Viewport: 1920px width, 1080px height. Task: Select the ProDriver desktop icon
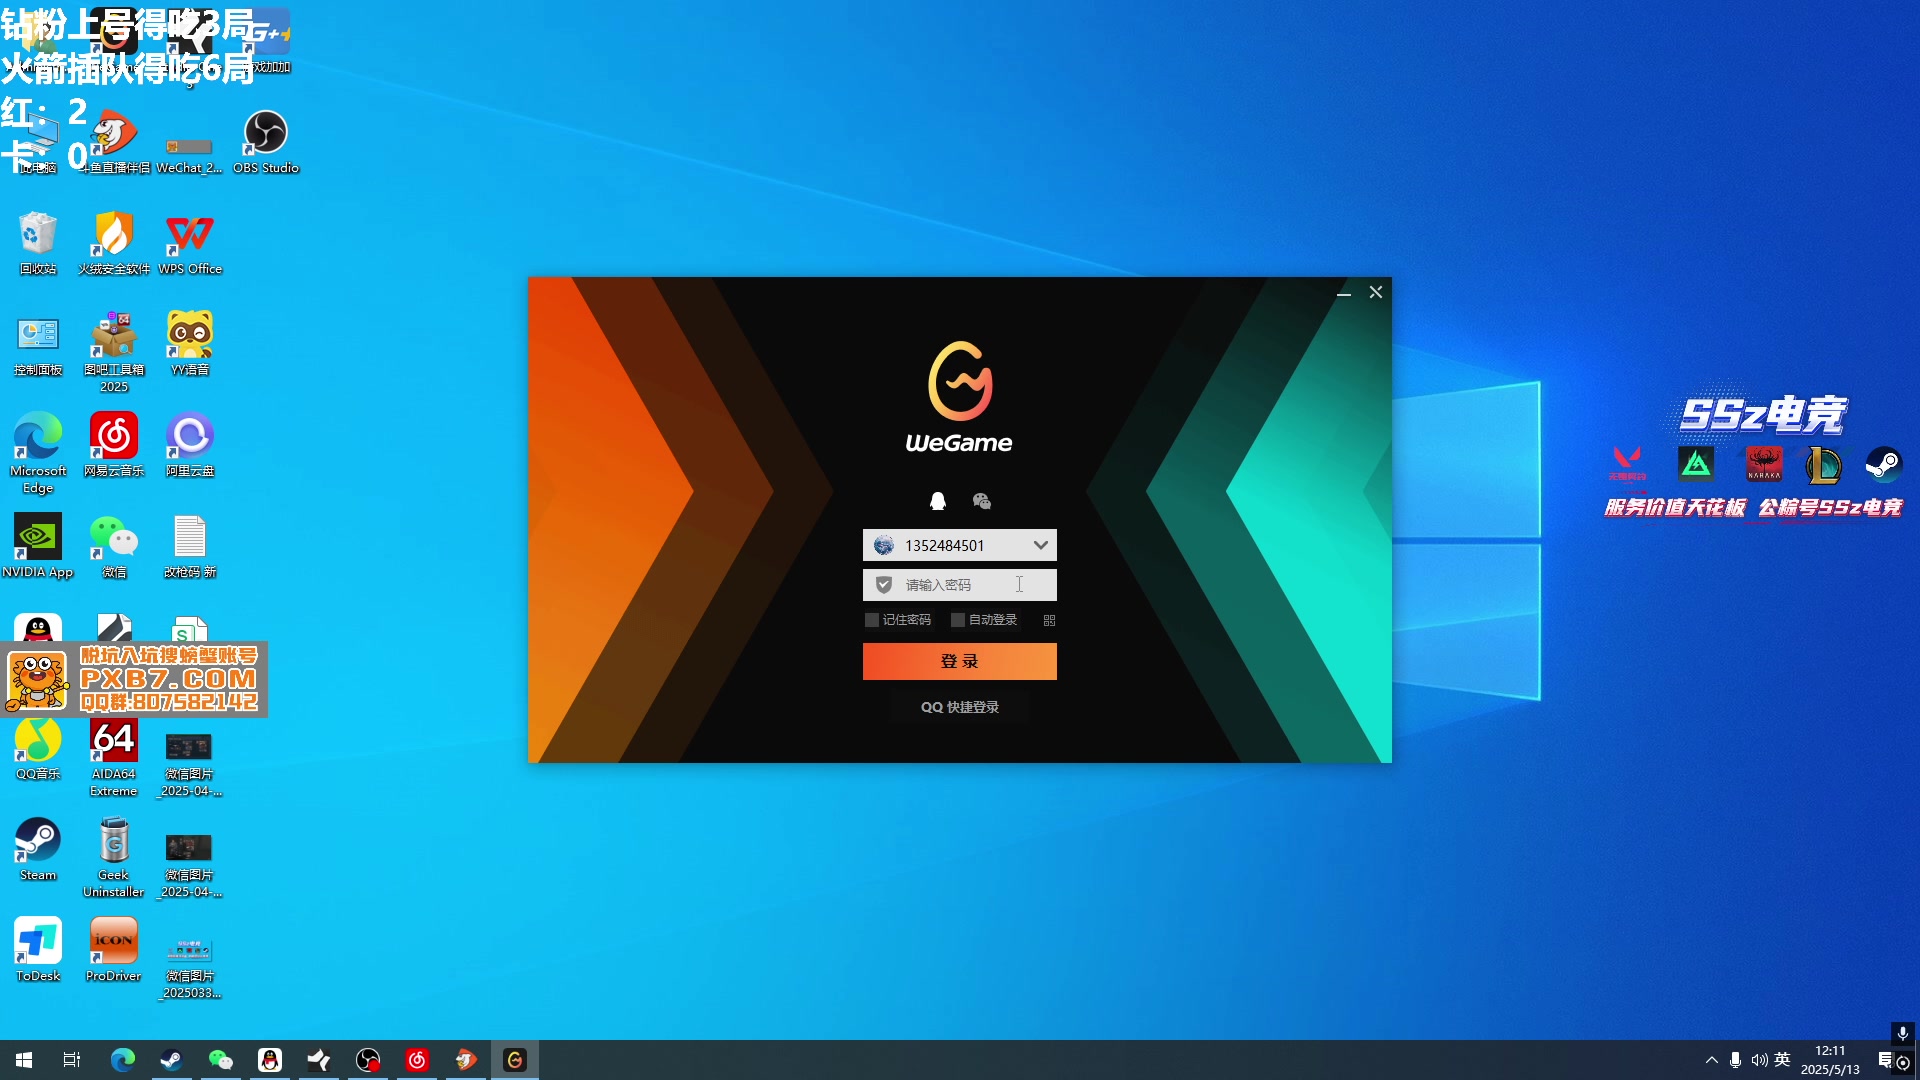coord(114,950)
